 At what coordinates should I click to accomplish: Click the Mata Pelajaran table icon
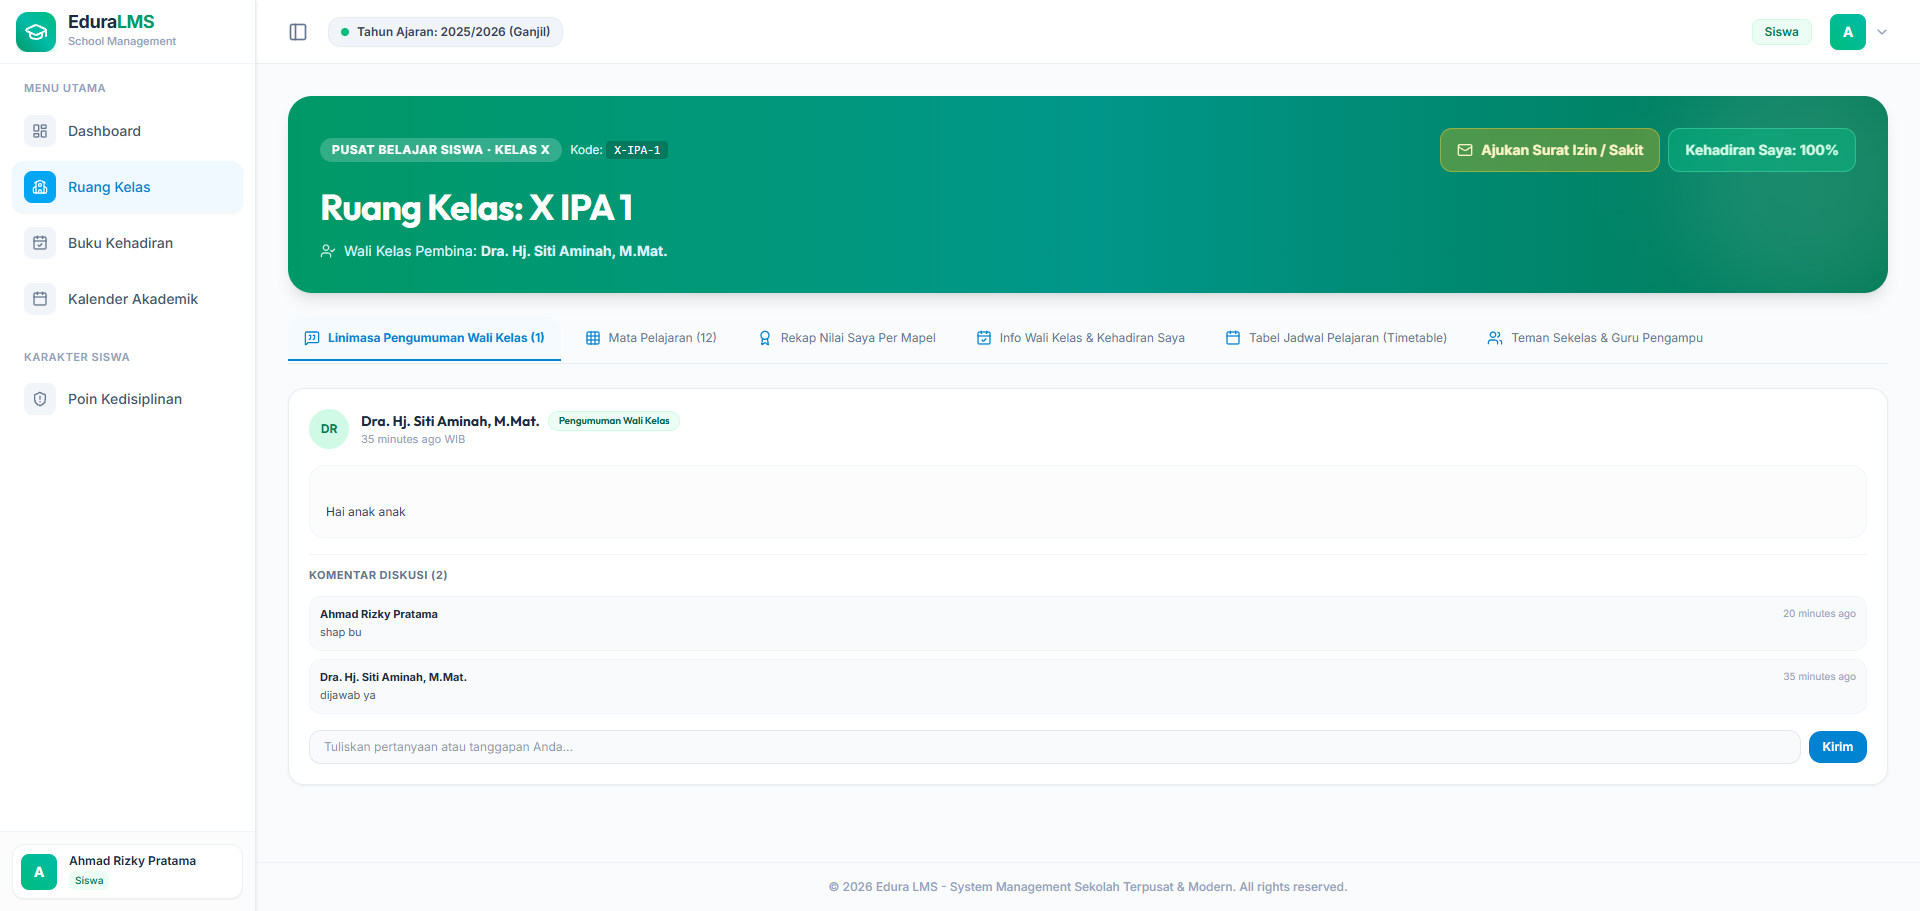click(593, 338)
